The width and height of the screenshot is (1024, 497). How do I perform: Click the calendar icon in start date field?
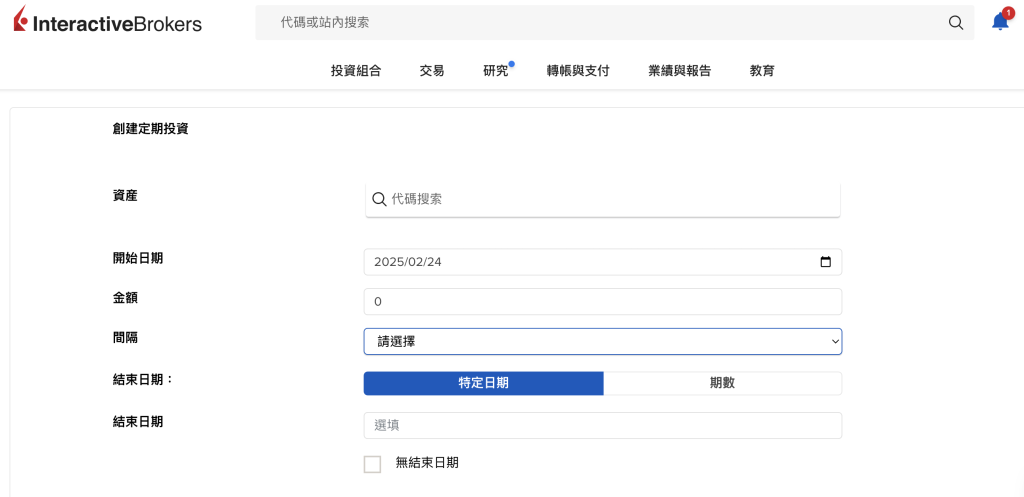click(825, 262)
